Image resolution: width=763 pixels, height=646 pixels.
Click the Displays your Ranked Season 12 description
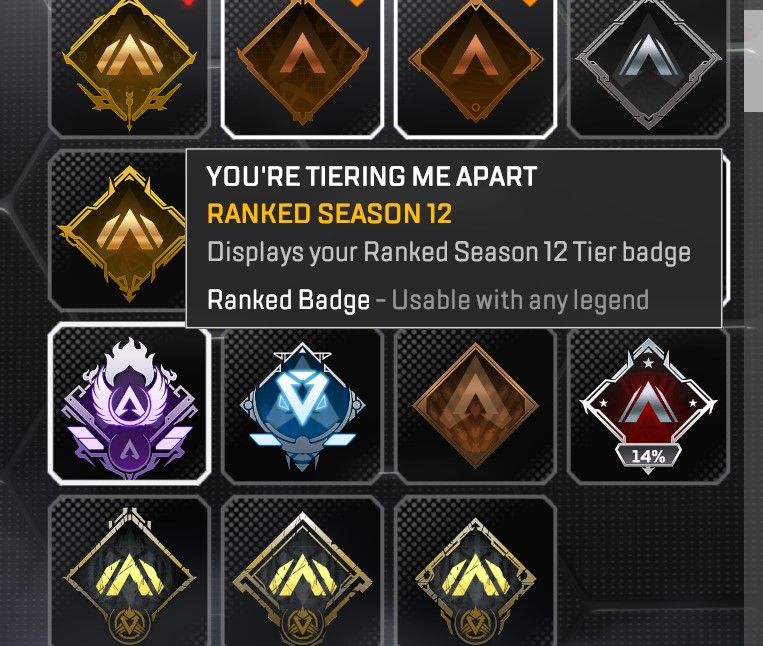click(x=449, y=252)
